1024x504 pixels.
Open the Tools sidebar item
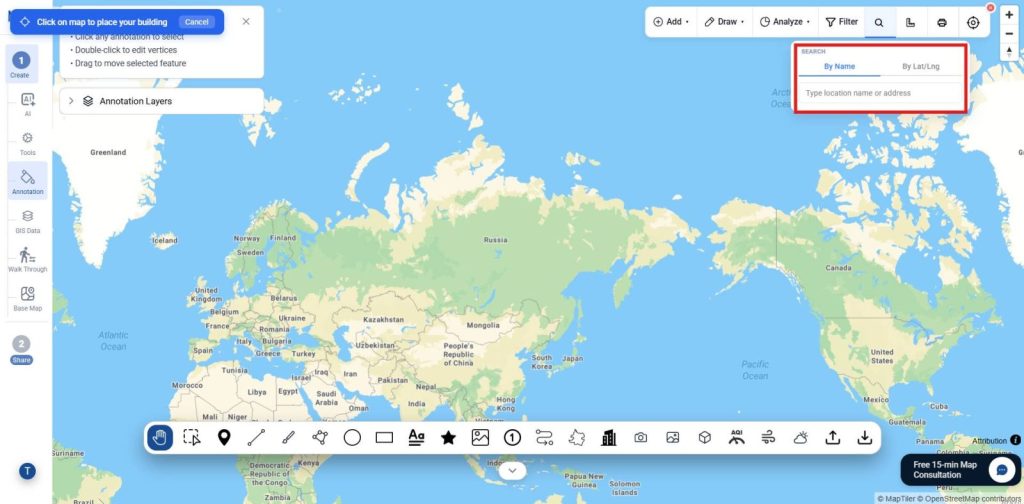(x=27, y=143)
